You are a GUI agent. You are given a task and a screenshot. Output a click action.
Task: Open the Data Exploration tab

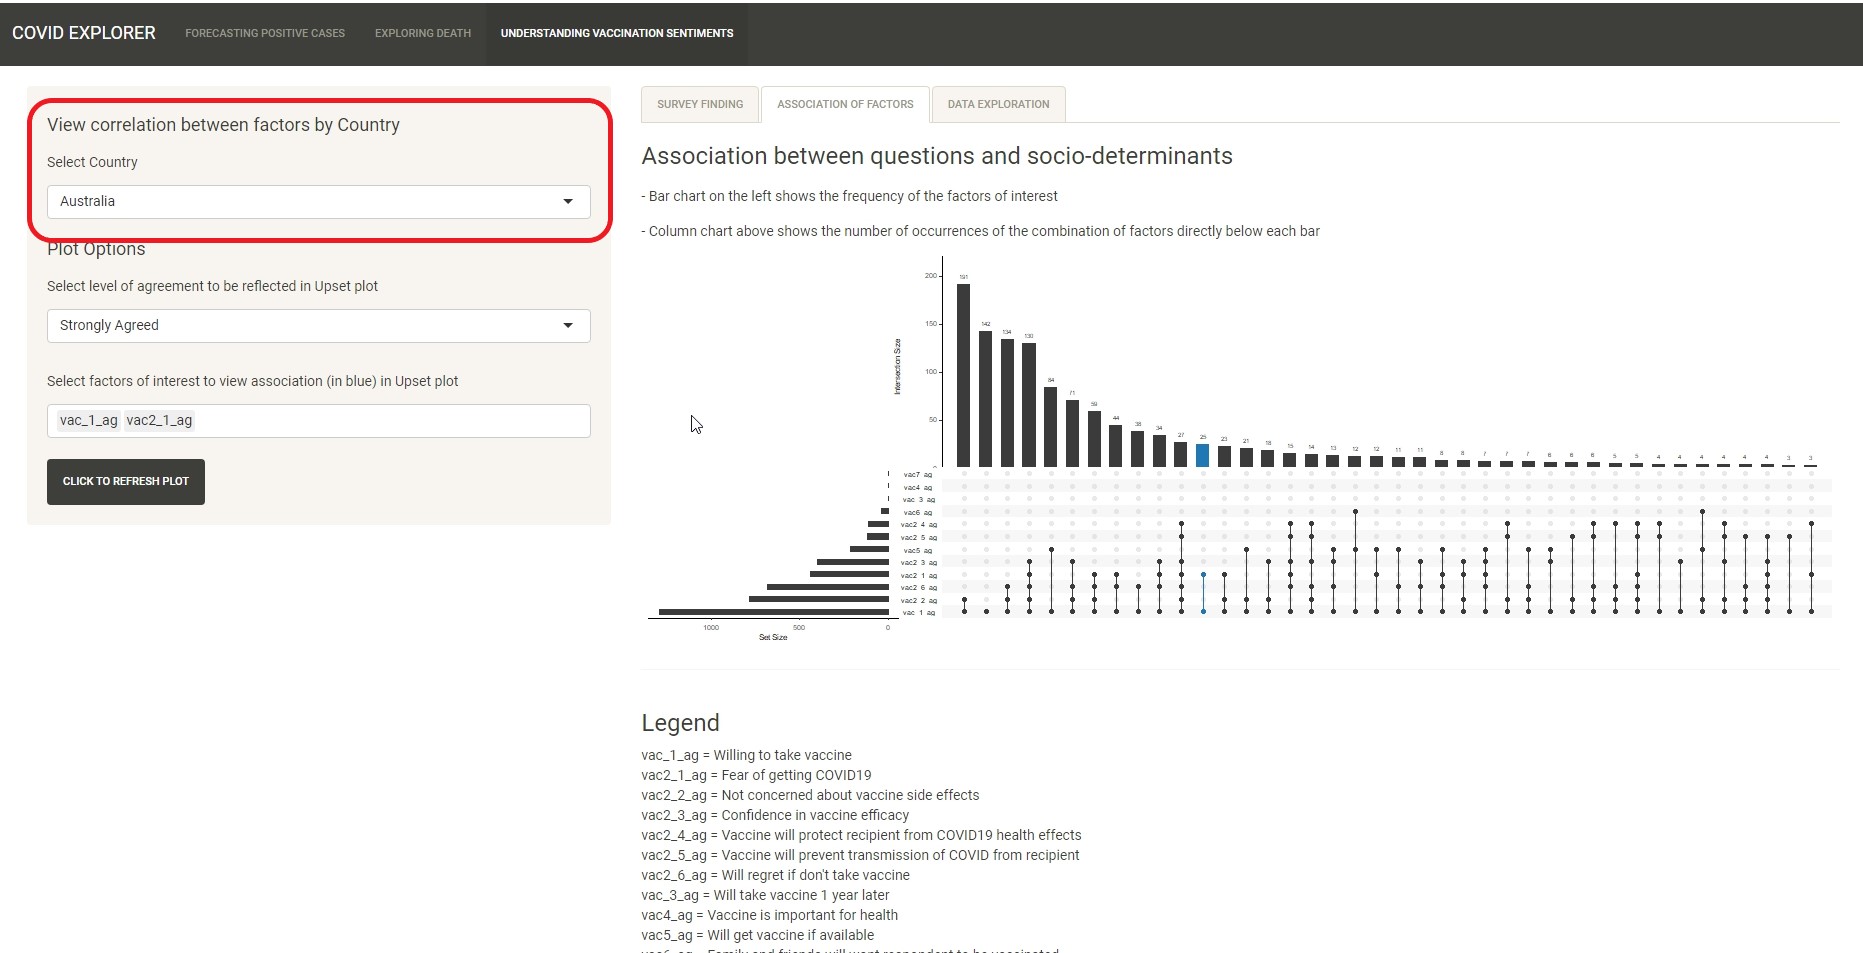click(998, 104)
